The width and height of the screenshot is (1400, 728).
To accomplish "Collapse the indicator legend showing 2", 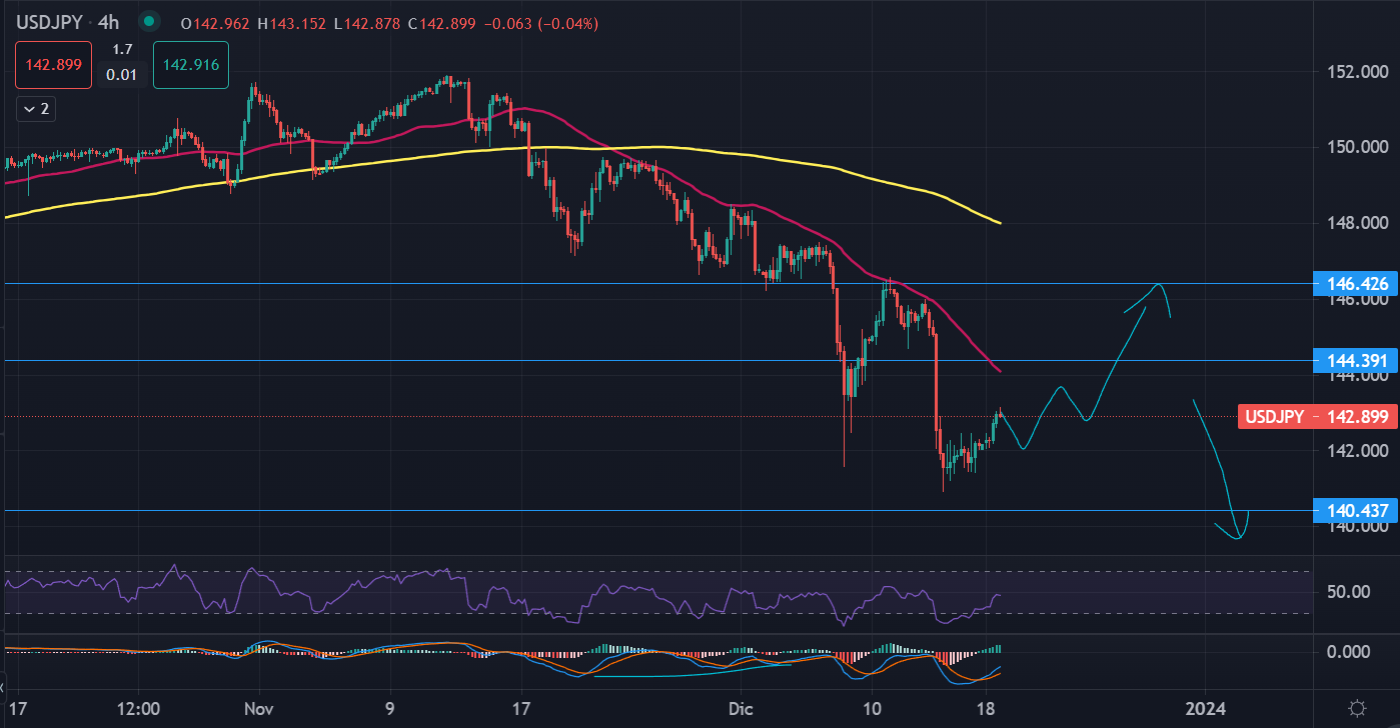I will pos(36,109).
